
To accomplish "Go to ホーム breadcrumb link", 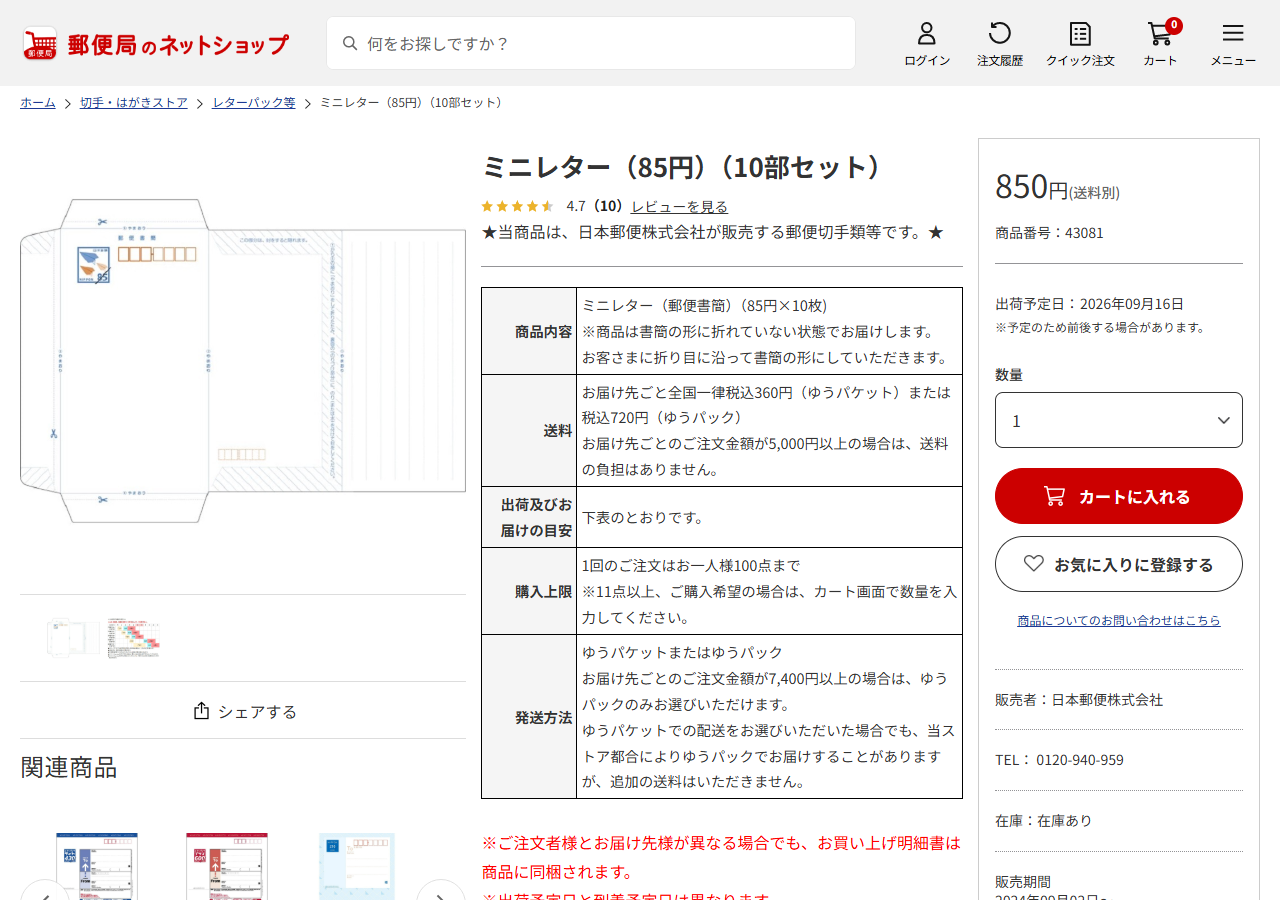I will pos(38,102).
